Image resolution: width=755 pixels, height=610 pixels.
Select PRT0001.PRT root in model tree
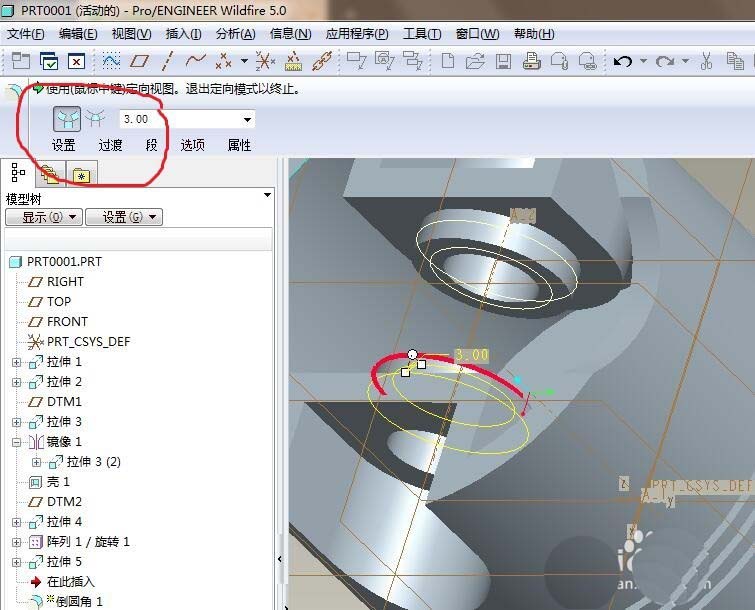pyautogui.click(x=56, y=262)
